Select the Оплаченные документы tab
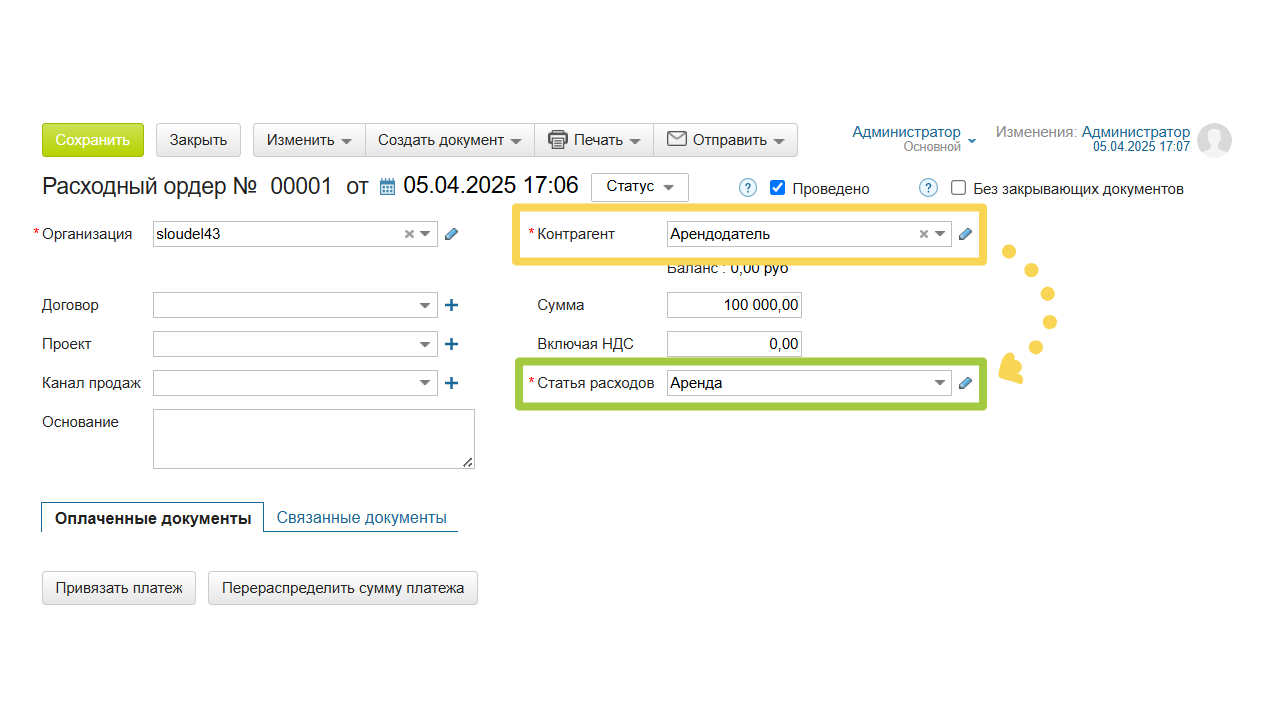Screen dimensions: 1280x720 153,518
